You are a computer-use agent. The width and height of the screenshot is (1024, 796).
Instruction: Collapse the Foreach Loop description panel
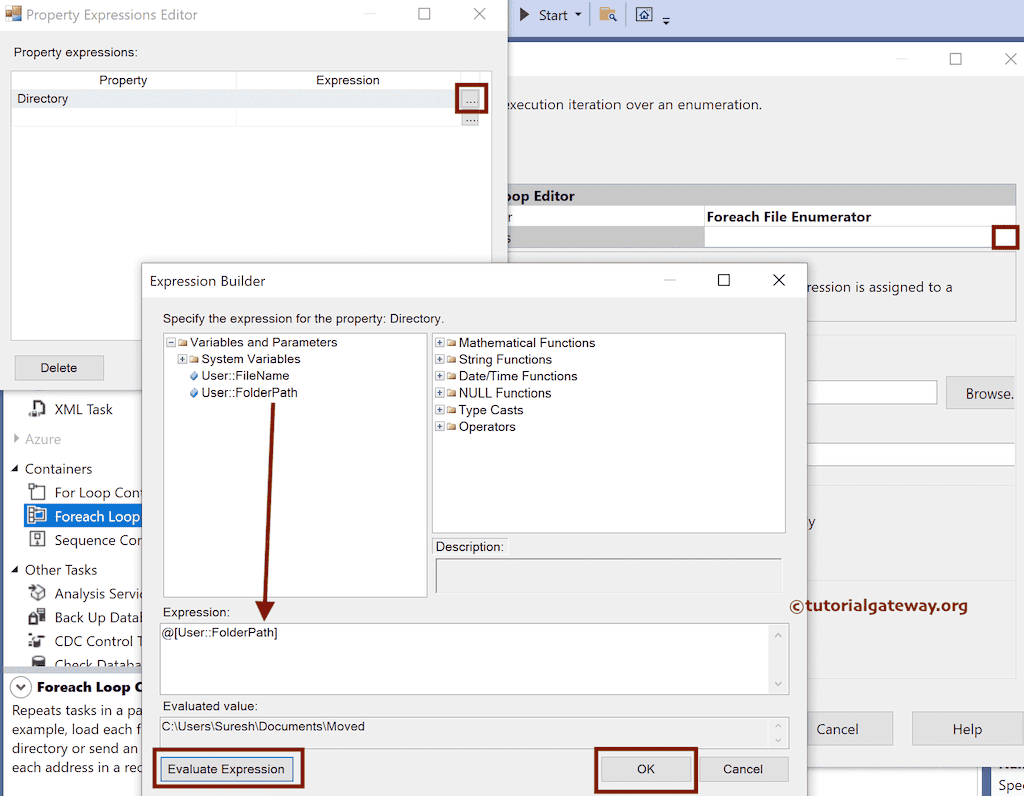click(21, 687)
